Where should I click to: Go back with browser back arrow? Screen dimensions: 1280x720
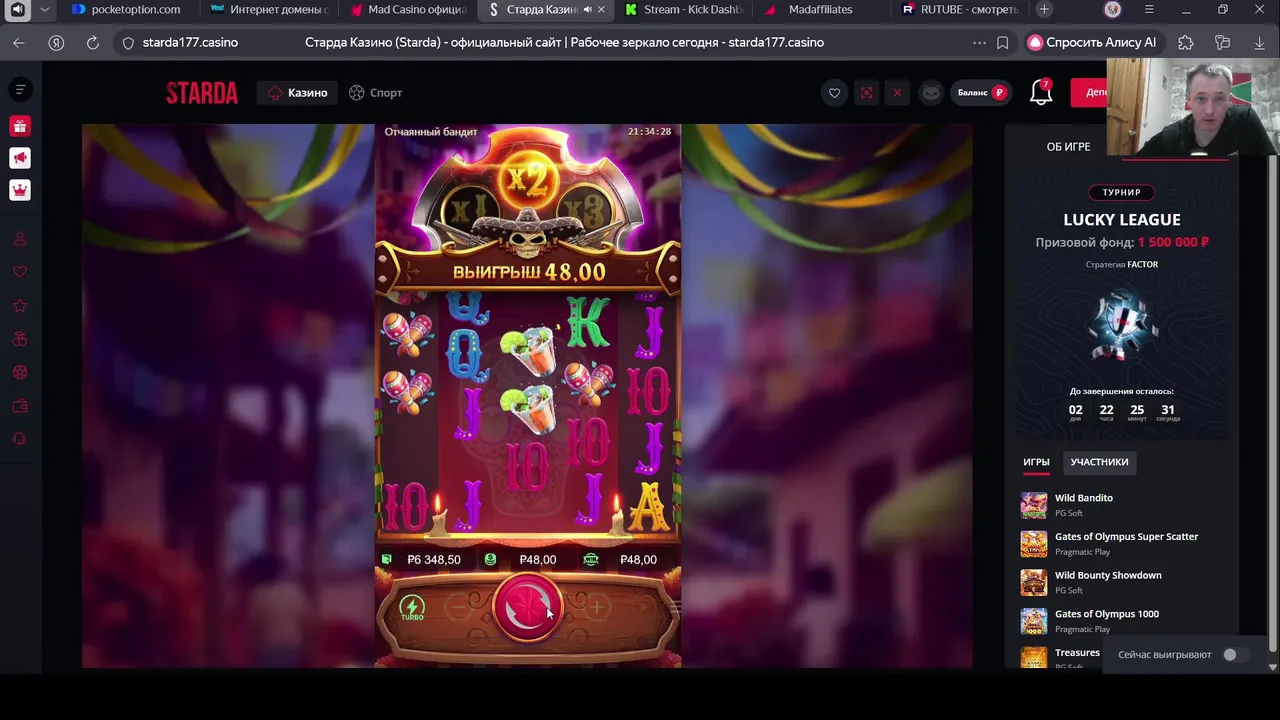click(19, 43)
